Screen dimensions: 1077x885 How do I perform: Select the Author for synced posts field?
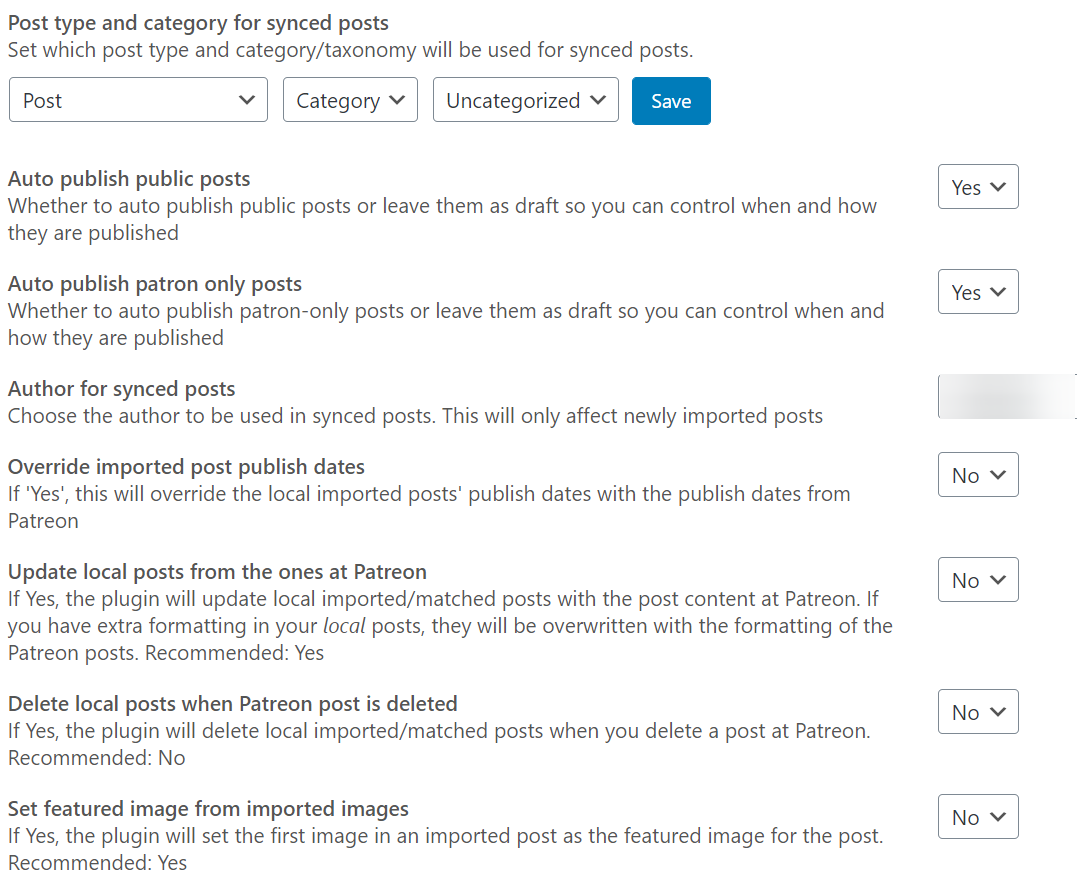(1005, 396)
